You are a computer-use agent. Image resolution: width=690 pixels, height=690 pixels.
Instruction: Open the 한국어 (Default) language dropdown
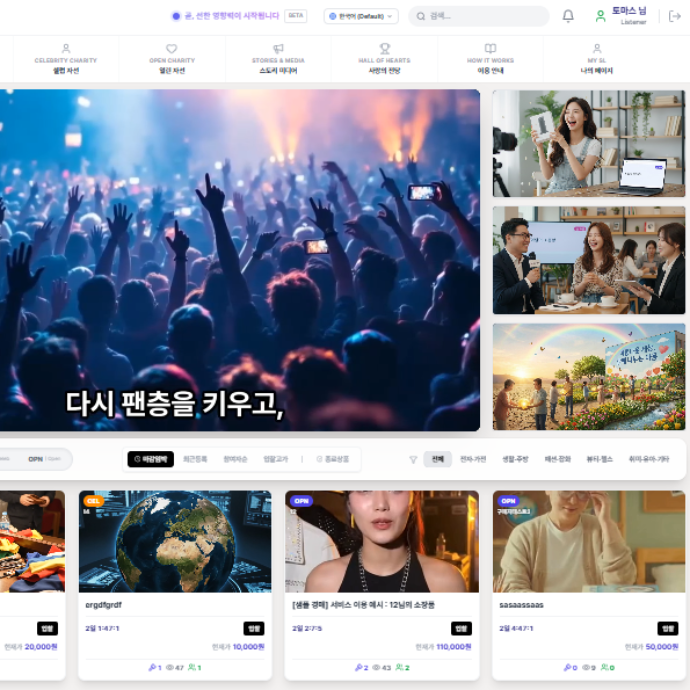pos(361,16)
